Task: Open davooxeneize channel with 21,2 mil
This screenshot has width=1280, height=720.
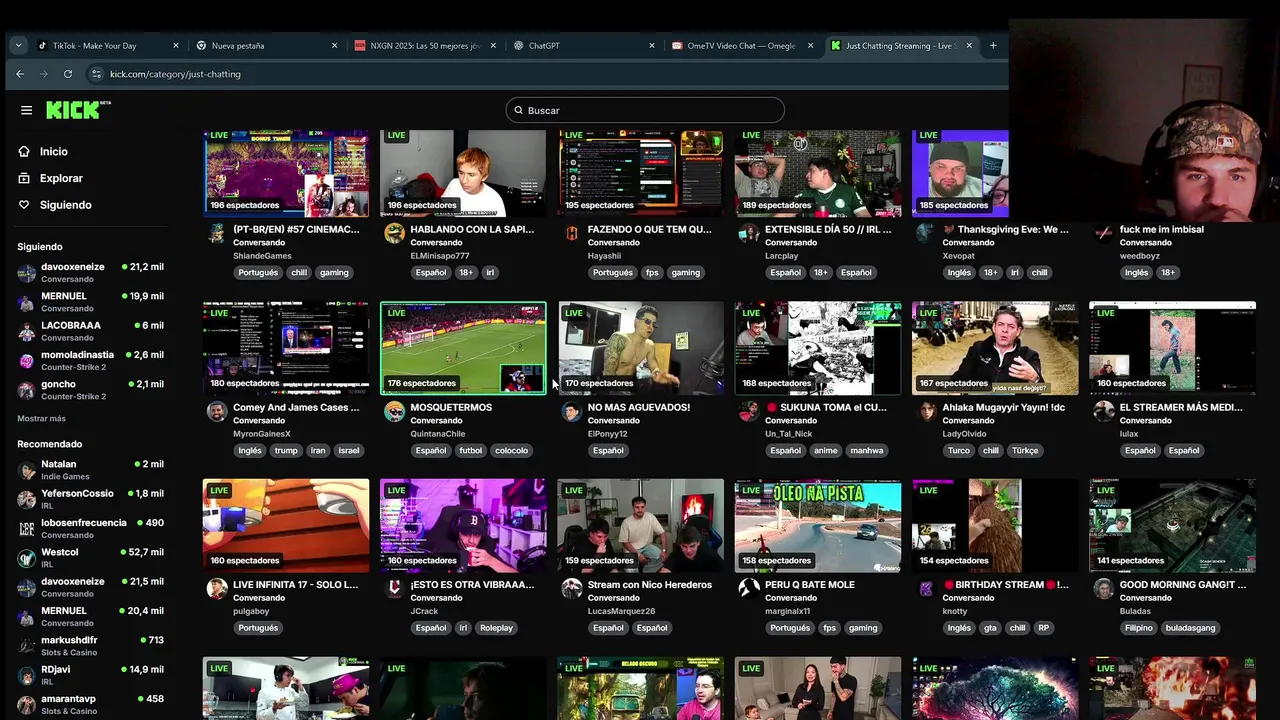Action: (x=90, y=273)
